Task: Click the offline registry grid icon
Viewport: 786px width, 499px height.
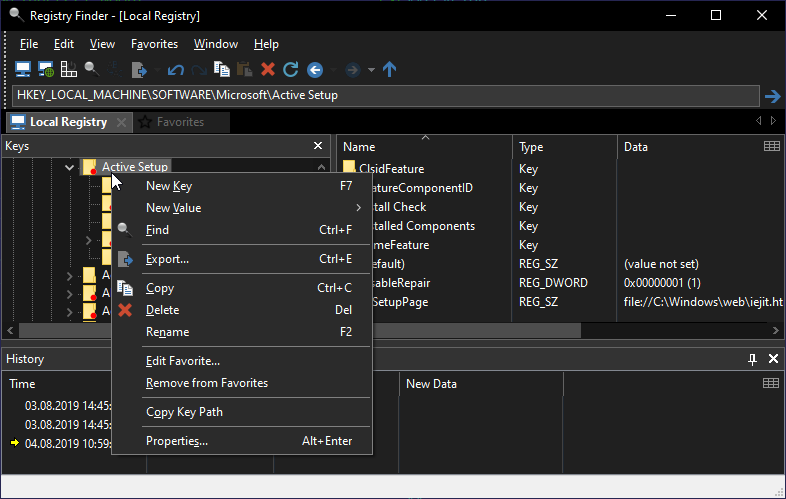Action: click(x=69, y=69)
